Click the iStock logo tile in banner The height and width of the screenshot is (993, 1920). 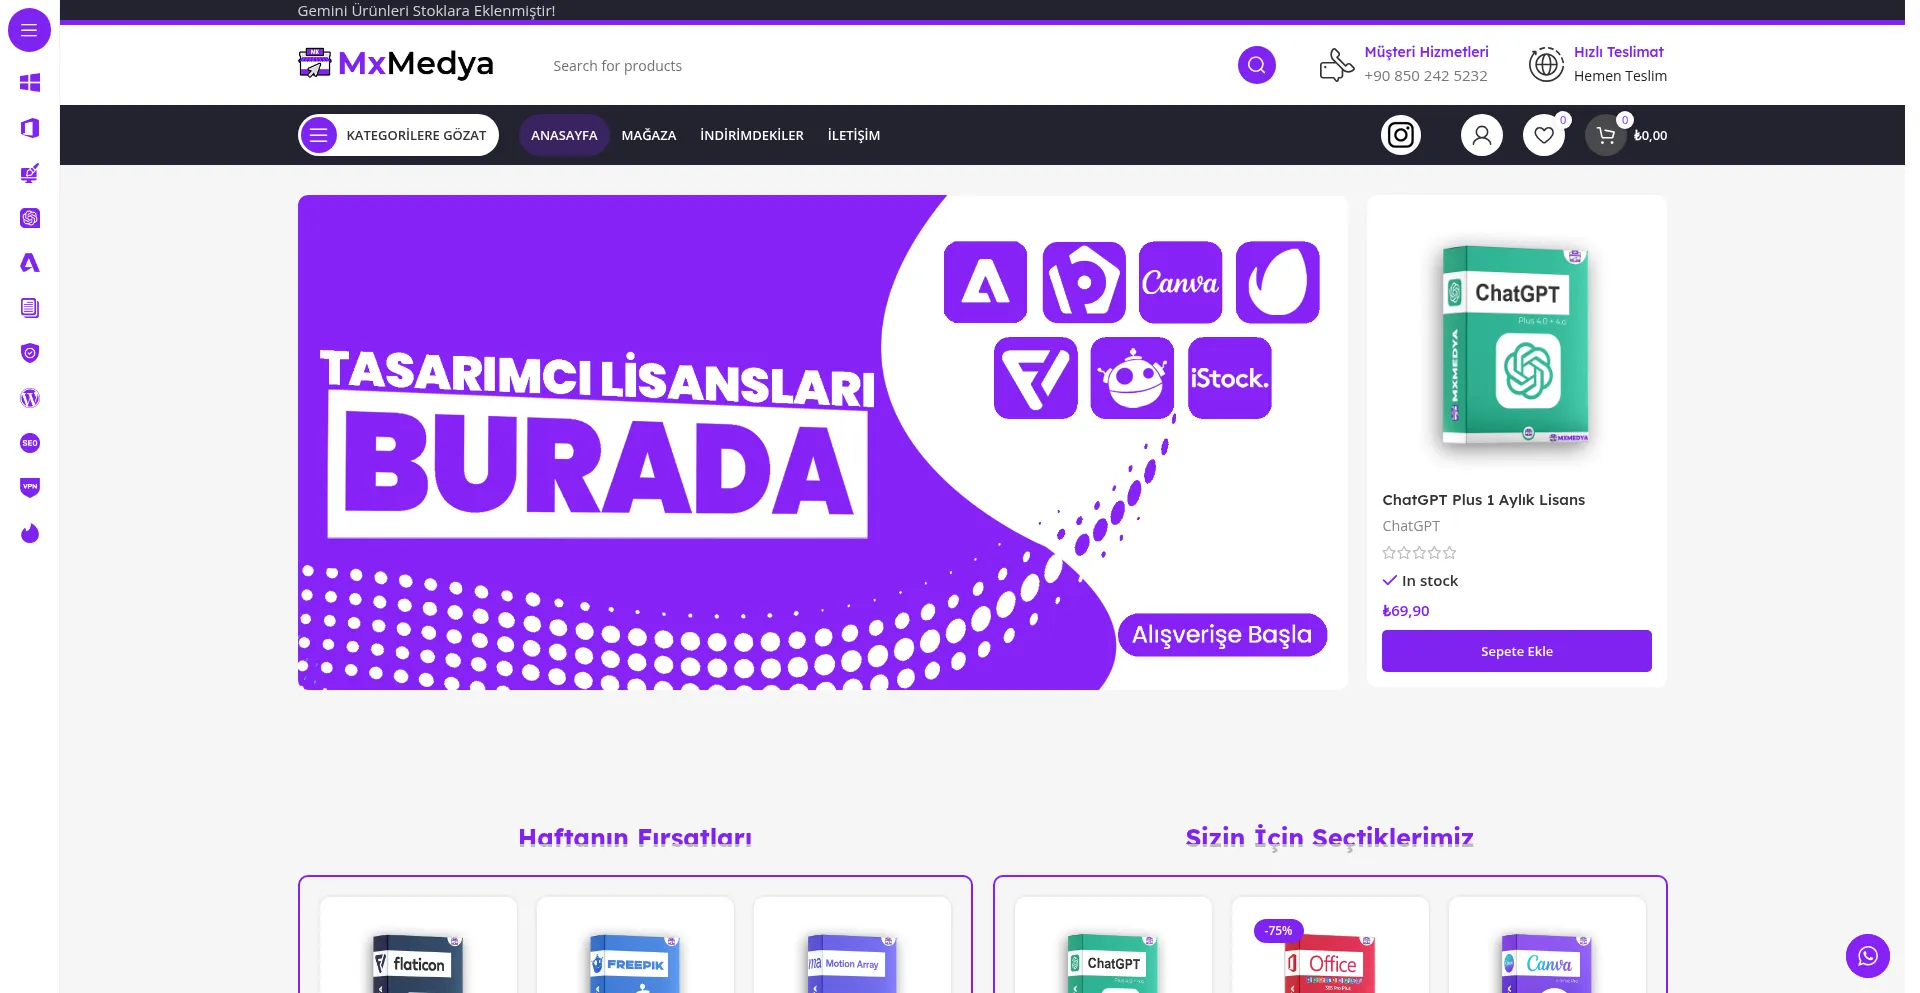click(1229, 378)
